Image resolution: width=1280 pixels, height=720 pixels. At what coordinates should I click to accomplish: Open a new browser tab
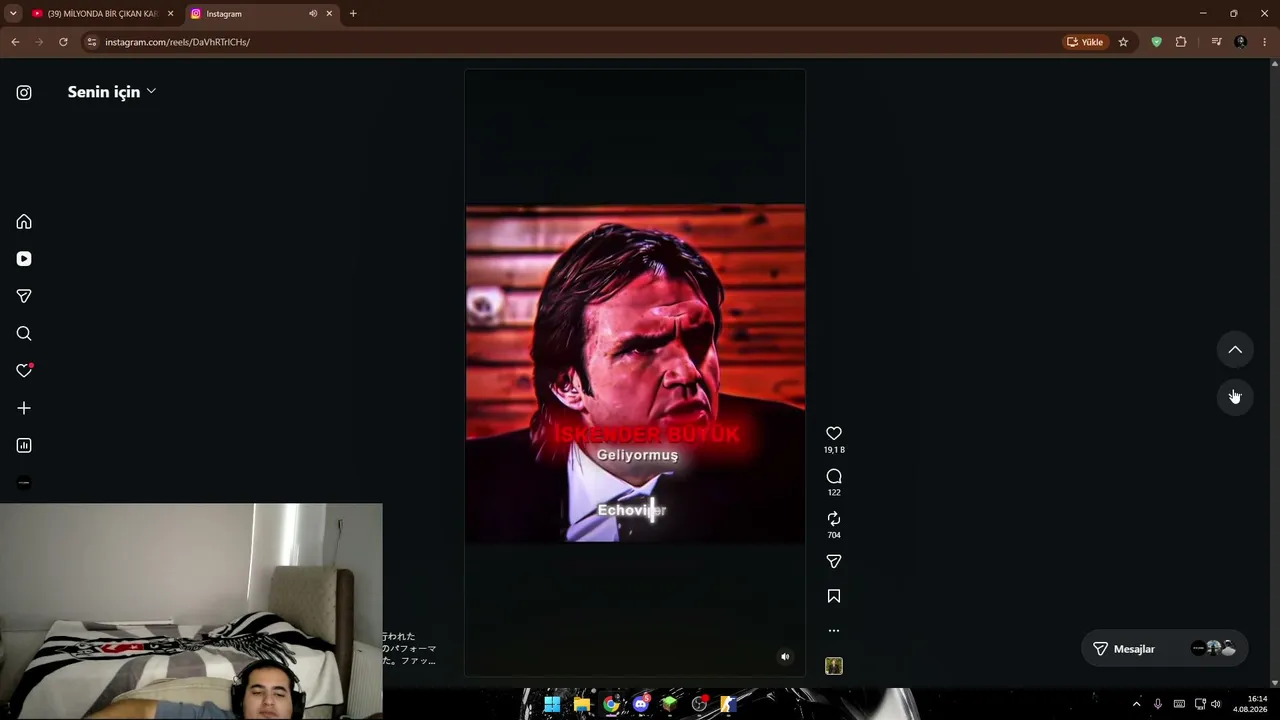[353, 14]
